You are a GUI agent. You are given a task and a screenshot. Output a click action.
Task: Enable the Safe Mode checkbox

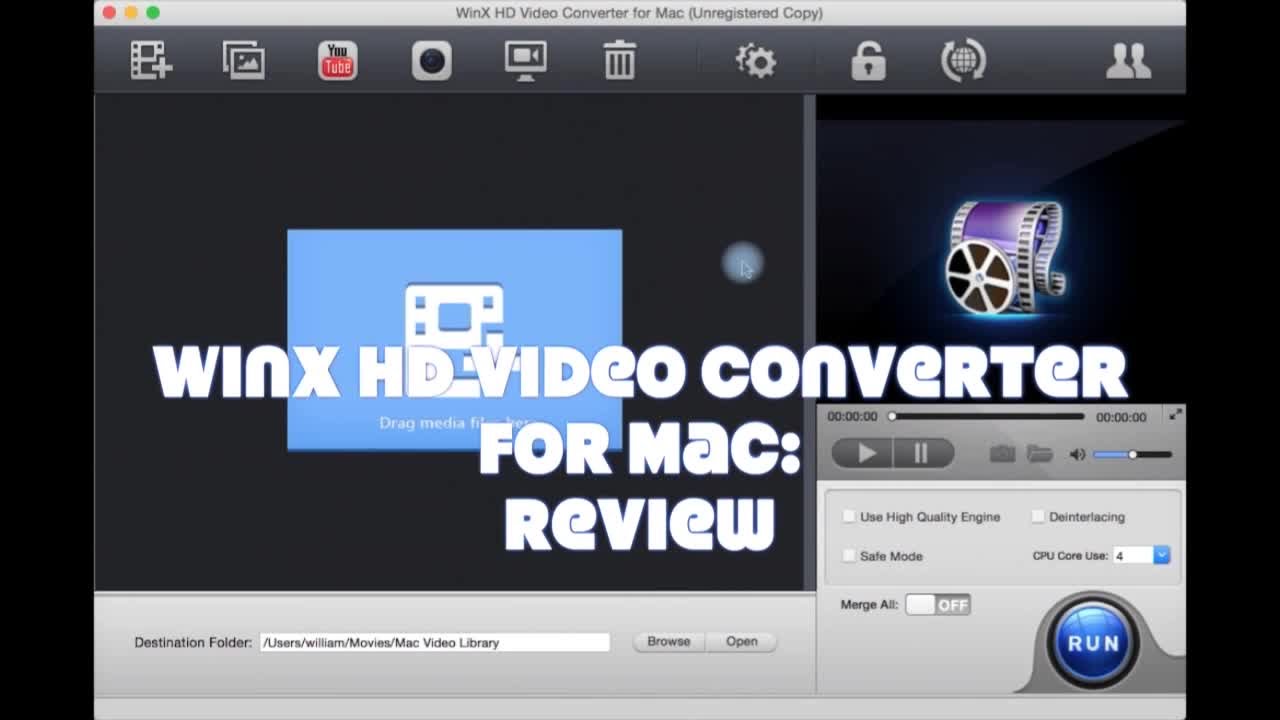click(849, 556)
